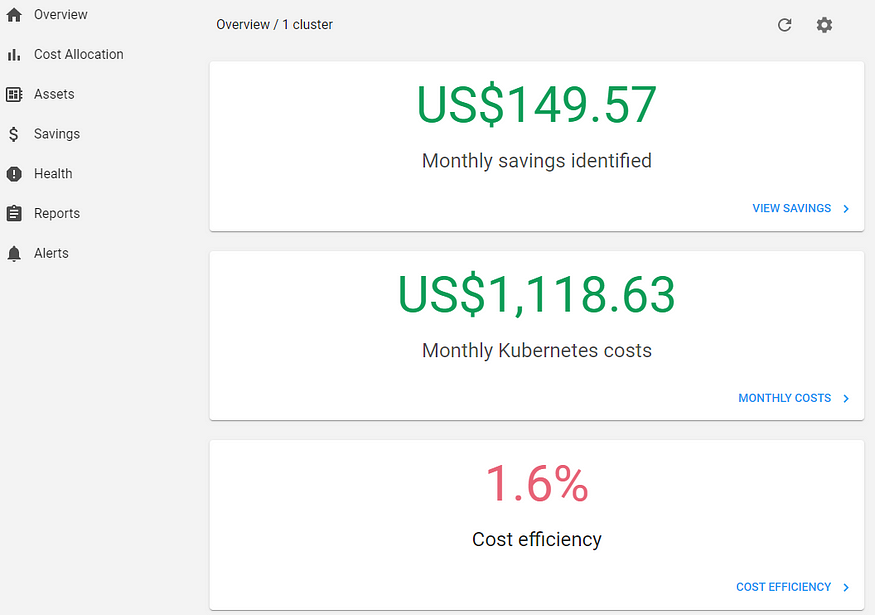The width and height of the screenshot is (875, 615).
Task: Go to Alerts section
Action: (x=51, y=253)
